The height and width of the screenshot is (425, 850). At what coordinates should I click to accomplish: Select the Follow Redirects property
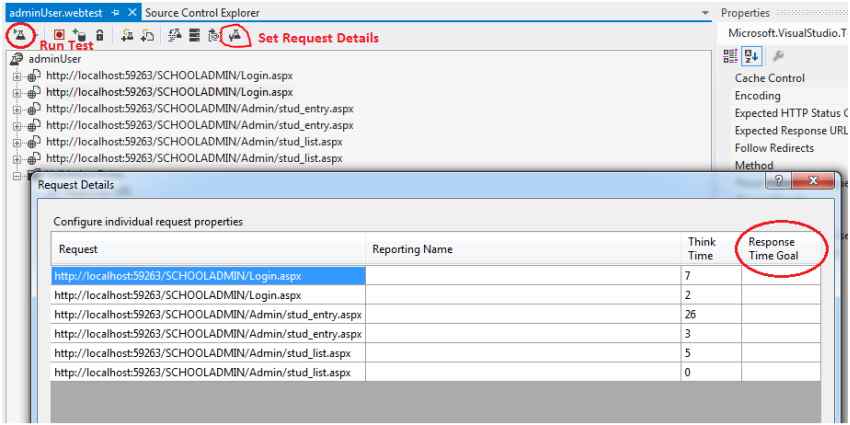coord(774,148)
